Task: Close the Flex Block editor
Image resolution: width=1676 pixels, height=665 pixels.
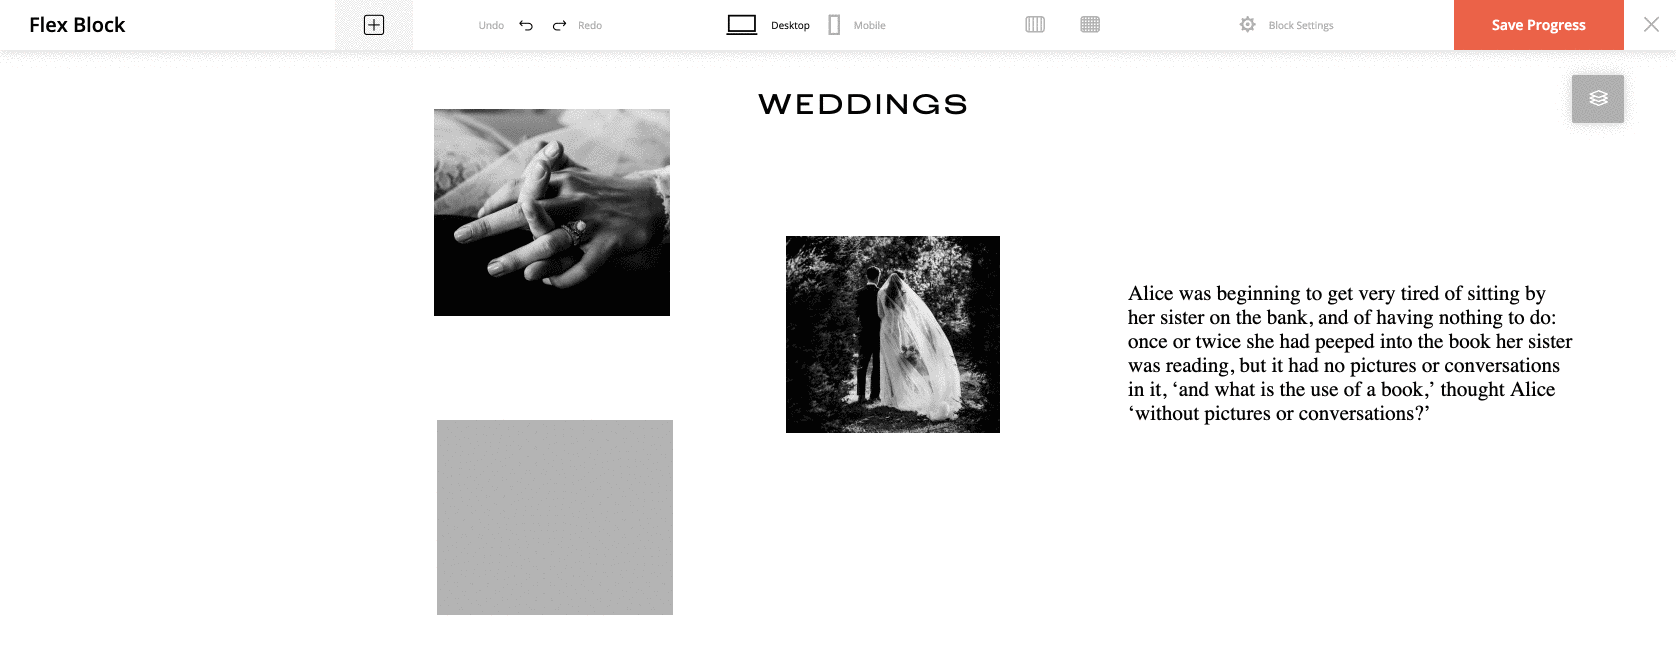Action: point(1651,25)
